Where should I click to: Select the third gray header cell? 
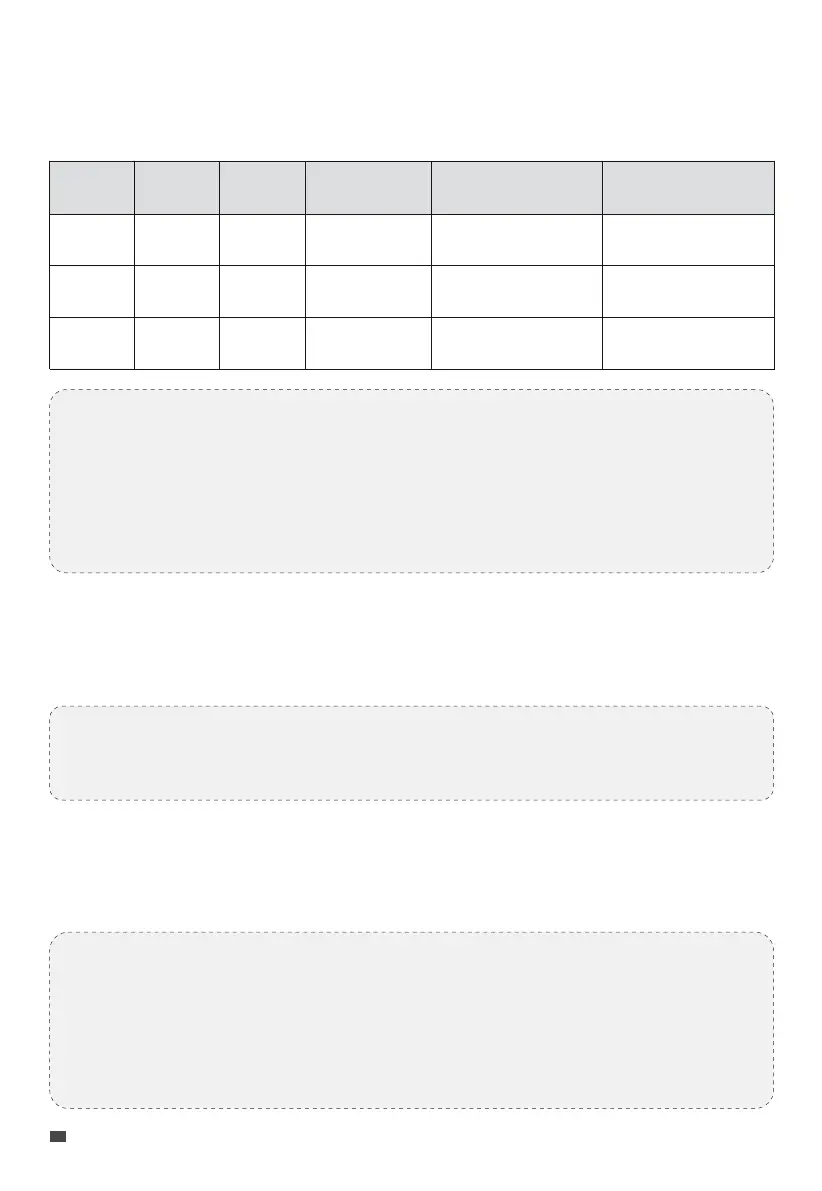click(263, 187)
